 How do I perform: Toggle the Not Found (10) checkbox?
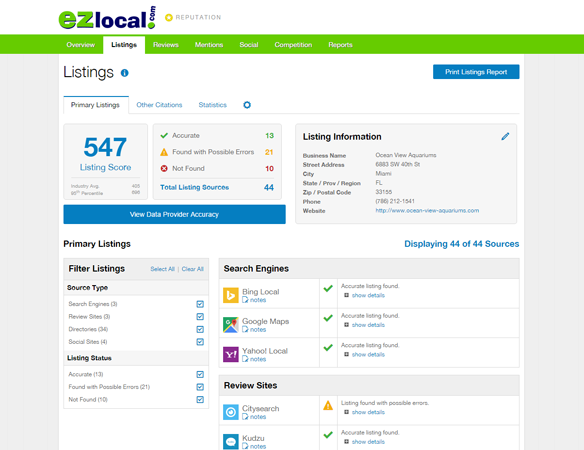[x=200, y=399]
